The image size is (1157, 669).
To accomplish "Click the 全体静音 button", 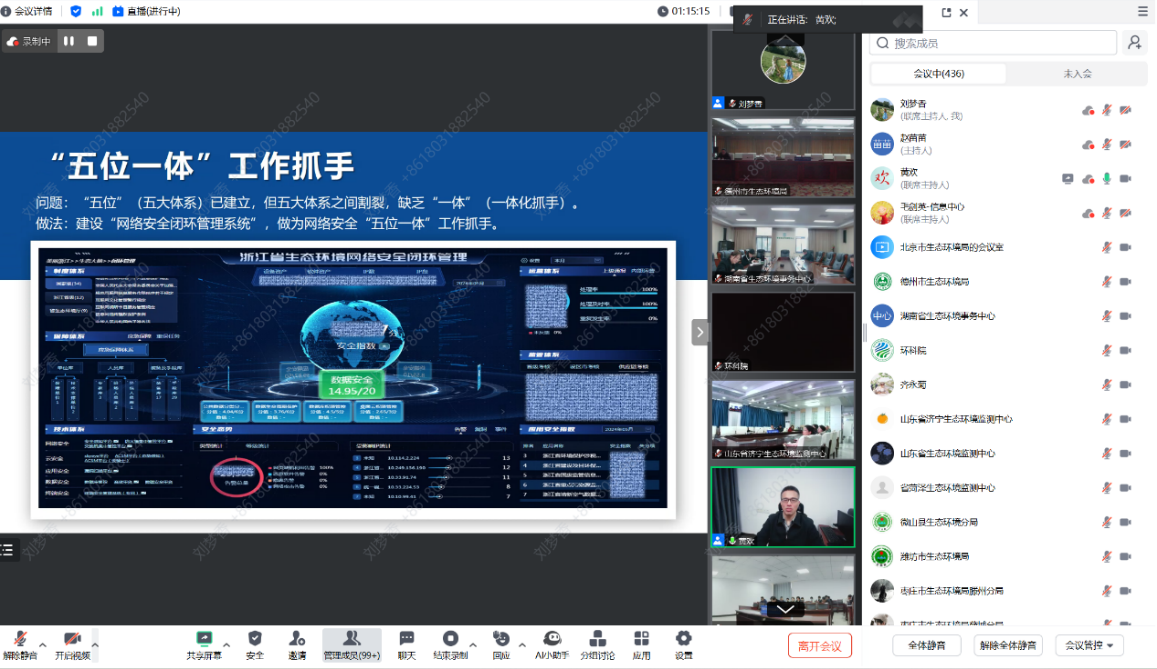I will click(931, 645).
